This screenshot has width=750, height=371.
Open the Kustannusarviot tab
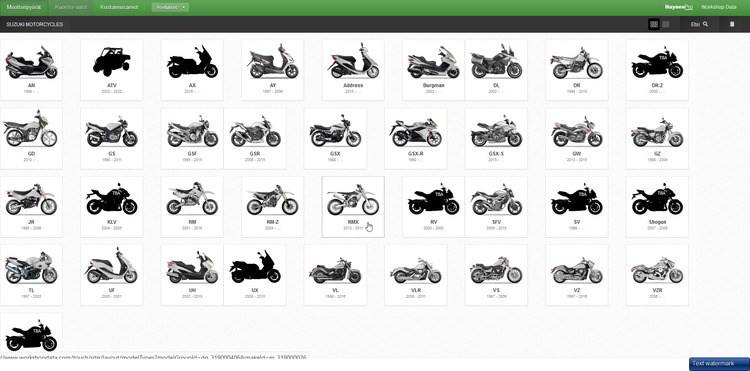coord(119,7)
